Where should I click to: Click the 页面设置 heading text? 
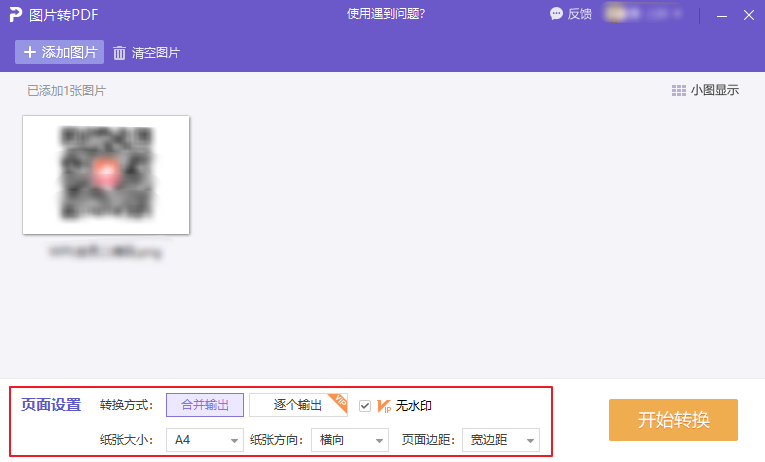coord(51,405)
